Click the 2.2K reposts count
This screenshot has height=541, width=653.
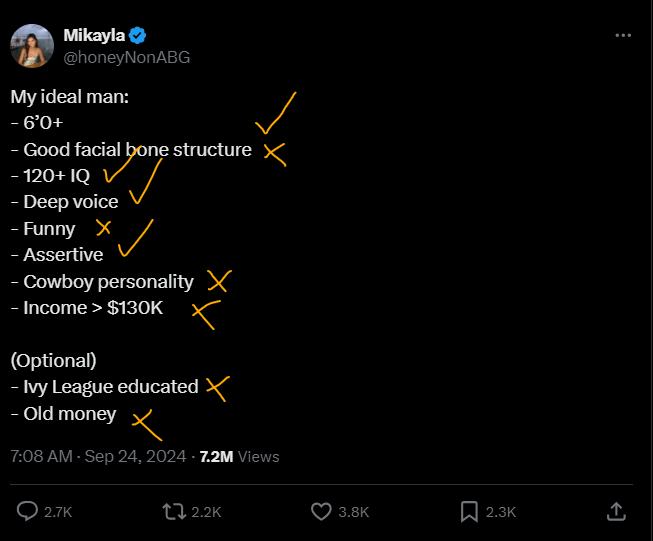click(206, 512)
